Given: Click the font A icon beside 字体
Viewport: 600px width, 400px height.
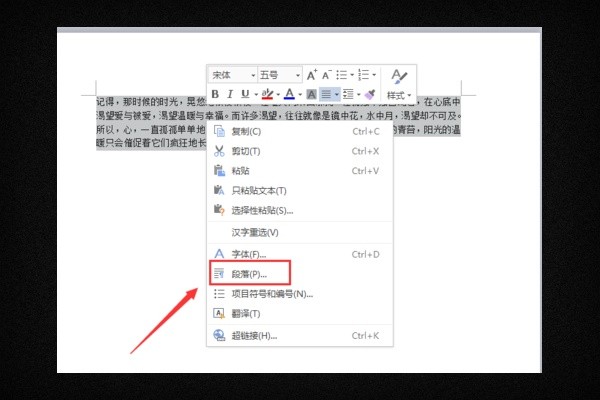Looking at the screenshot, I should pos(219,254).
